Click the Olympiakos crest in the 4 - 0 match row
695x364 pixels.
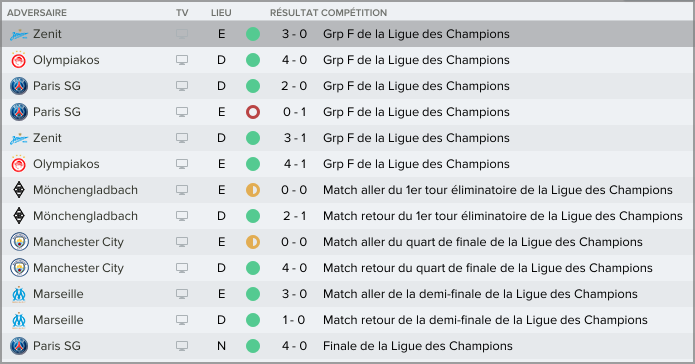tap(19, 60)
